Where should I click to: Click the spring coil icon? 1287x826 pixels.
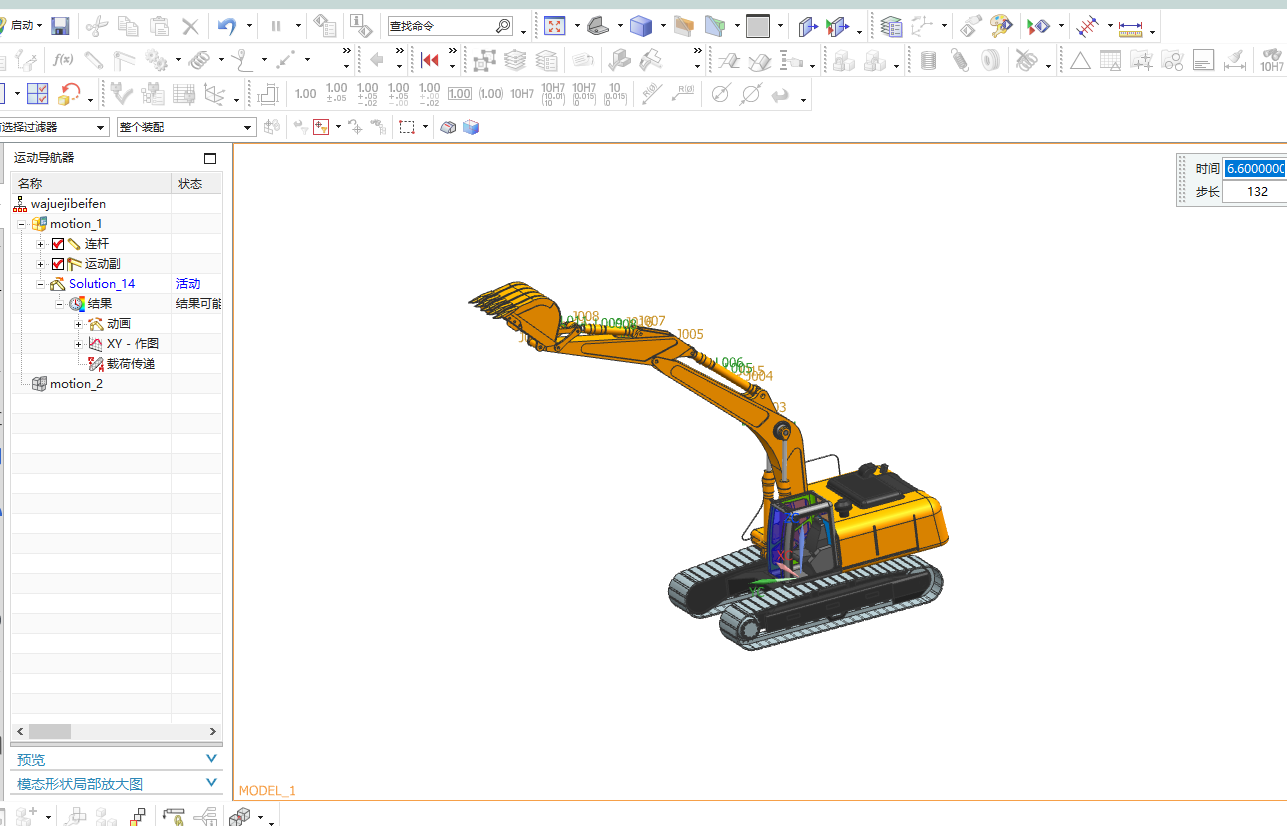(x=199, y=60)
